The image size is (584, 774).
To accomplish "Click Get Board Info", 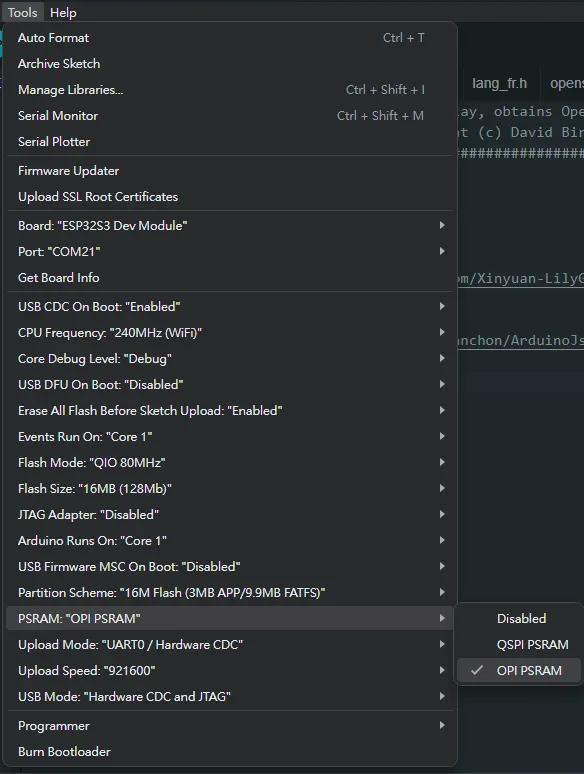I will pos(230,277).
